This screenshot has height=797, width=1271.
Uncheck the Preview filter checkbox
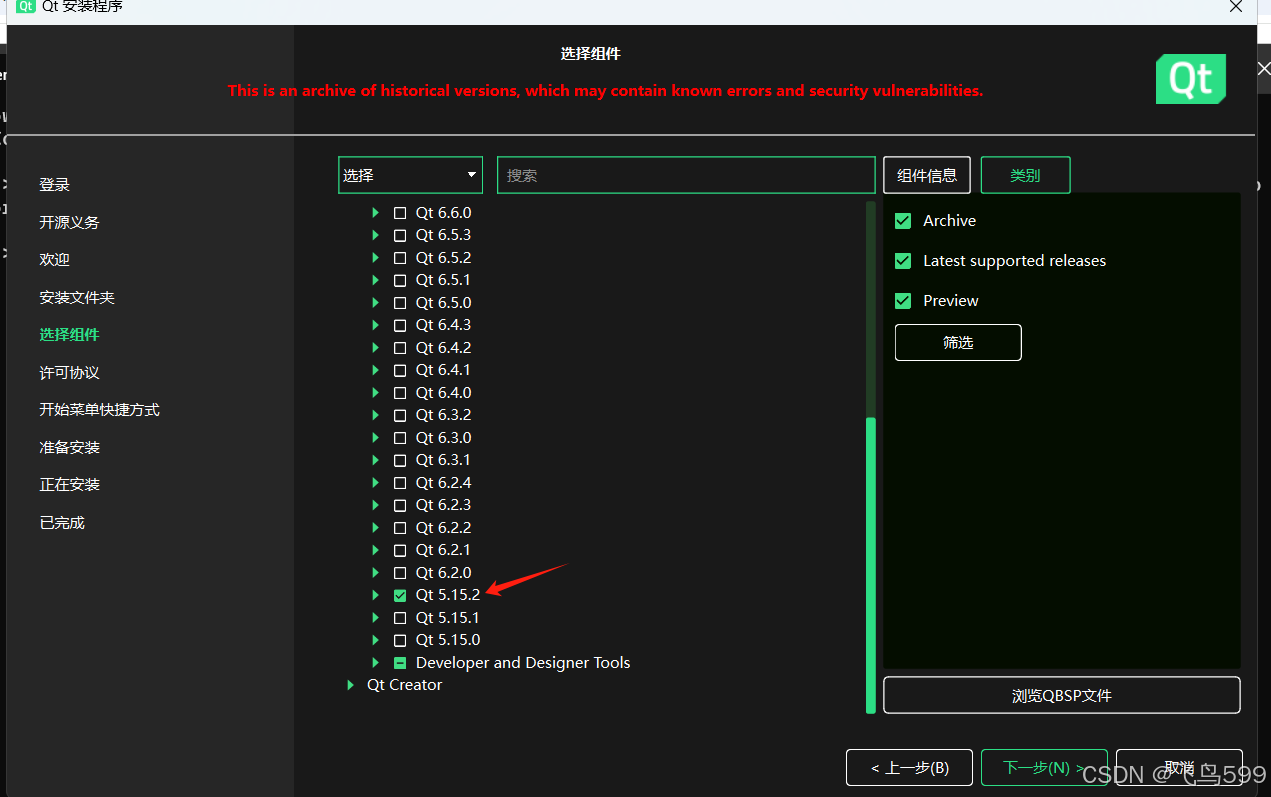[903, 301]
